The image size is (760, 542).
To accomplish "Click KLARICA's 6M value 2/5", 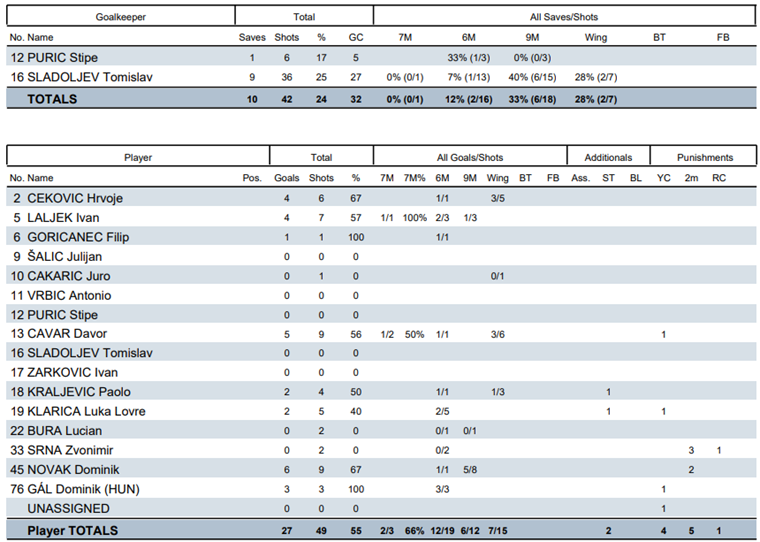I will 442,412.
